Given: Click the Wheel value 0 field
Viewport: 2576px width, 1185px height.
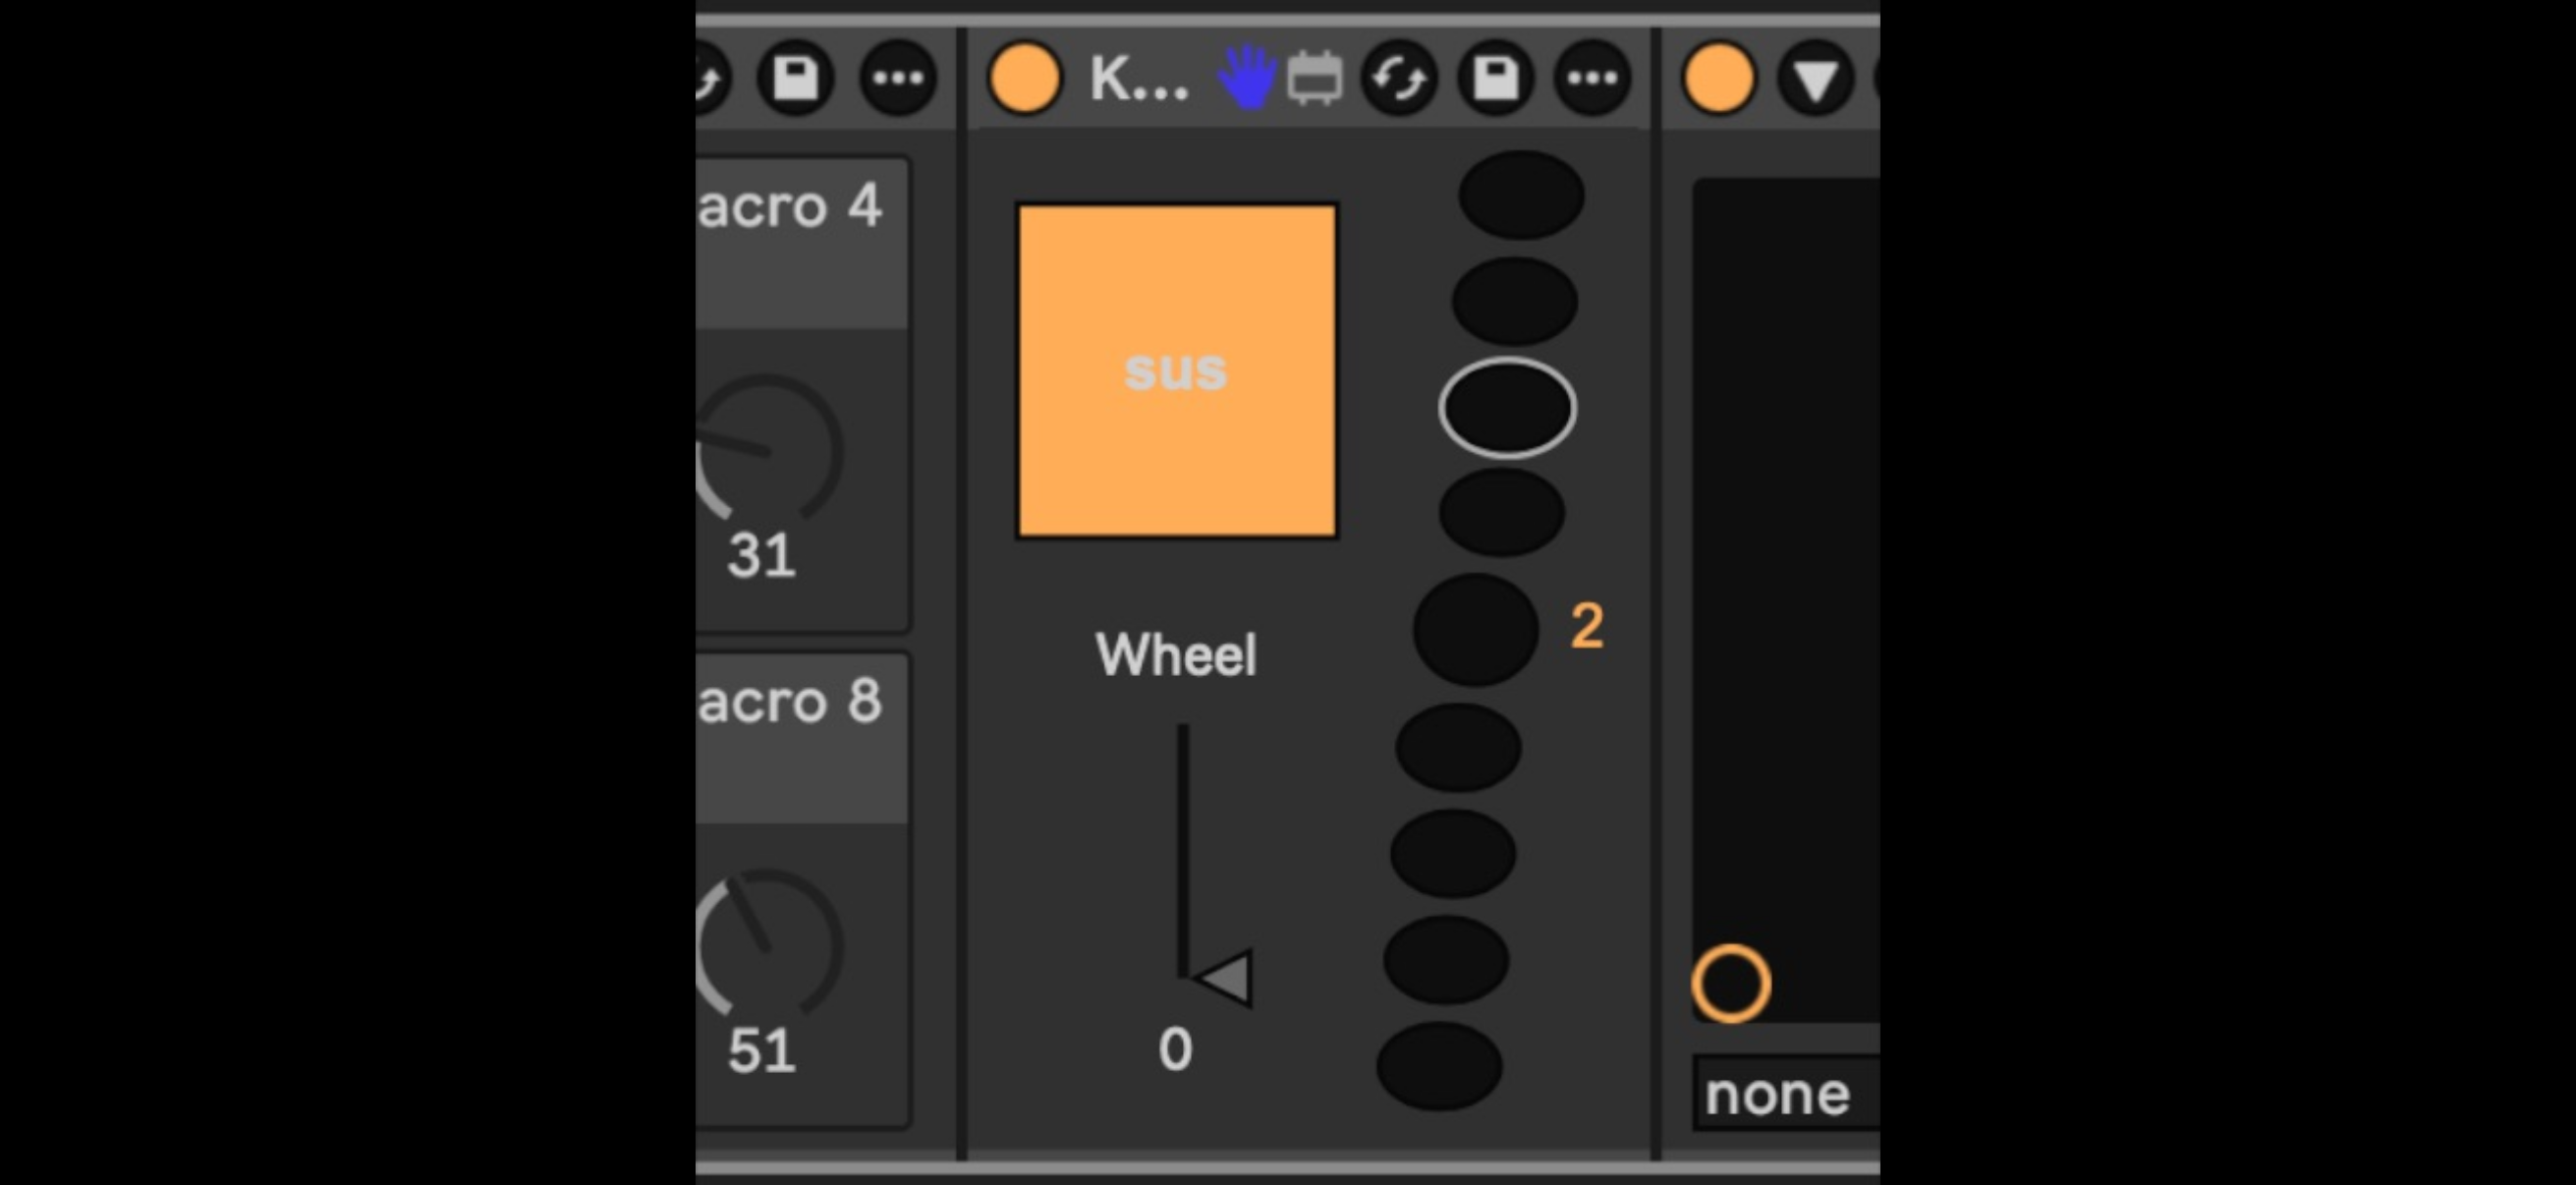Looking at the screenshot, I should 1175,1050.
